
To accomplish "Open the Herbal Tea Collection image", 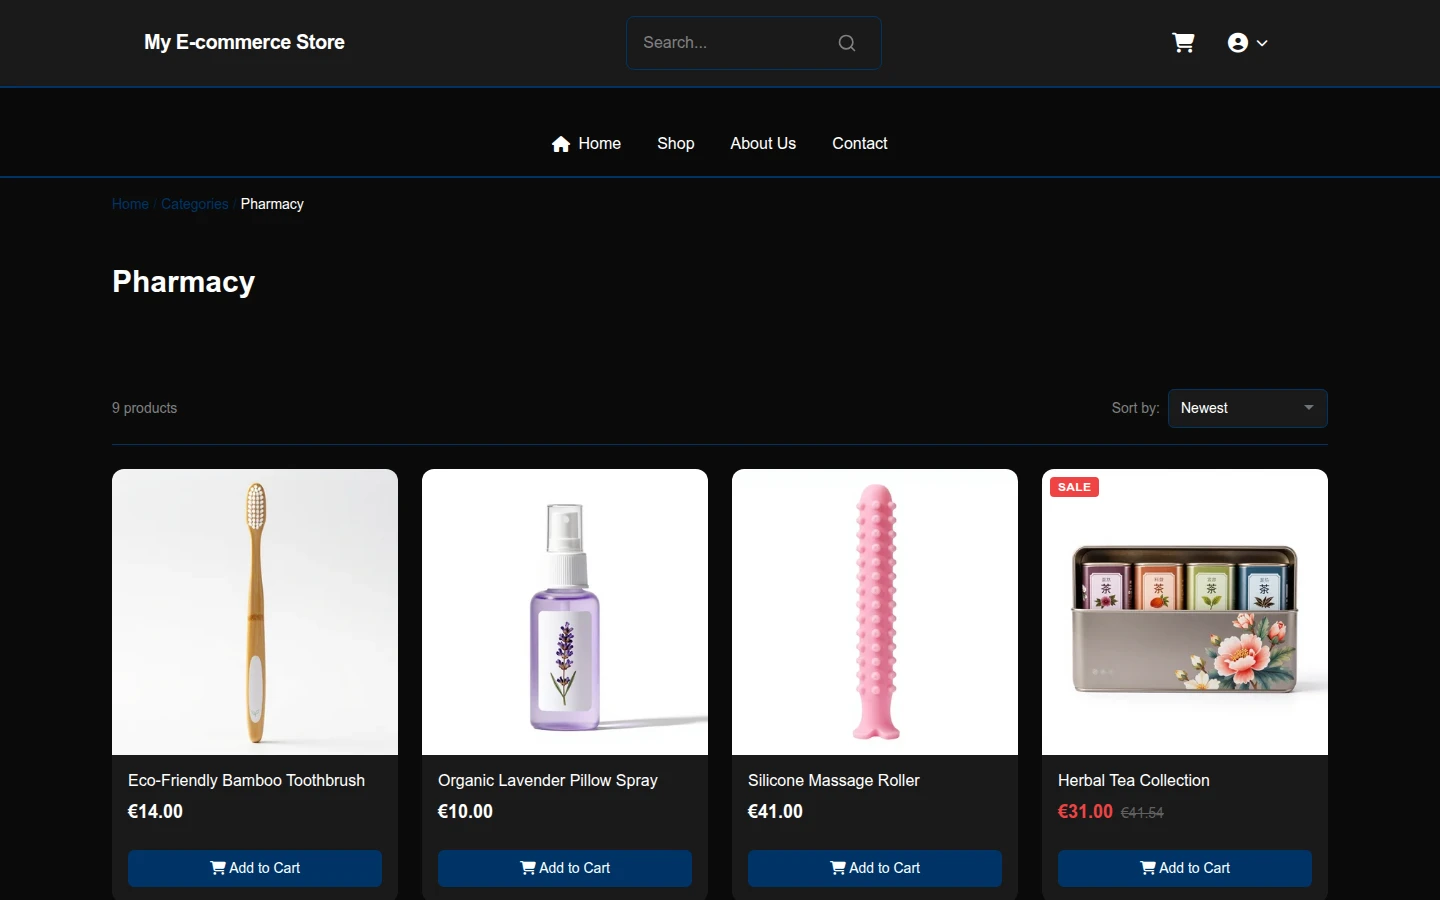I will (x=1185, y=612).
